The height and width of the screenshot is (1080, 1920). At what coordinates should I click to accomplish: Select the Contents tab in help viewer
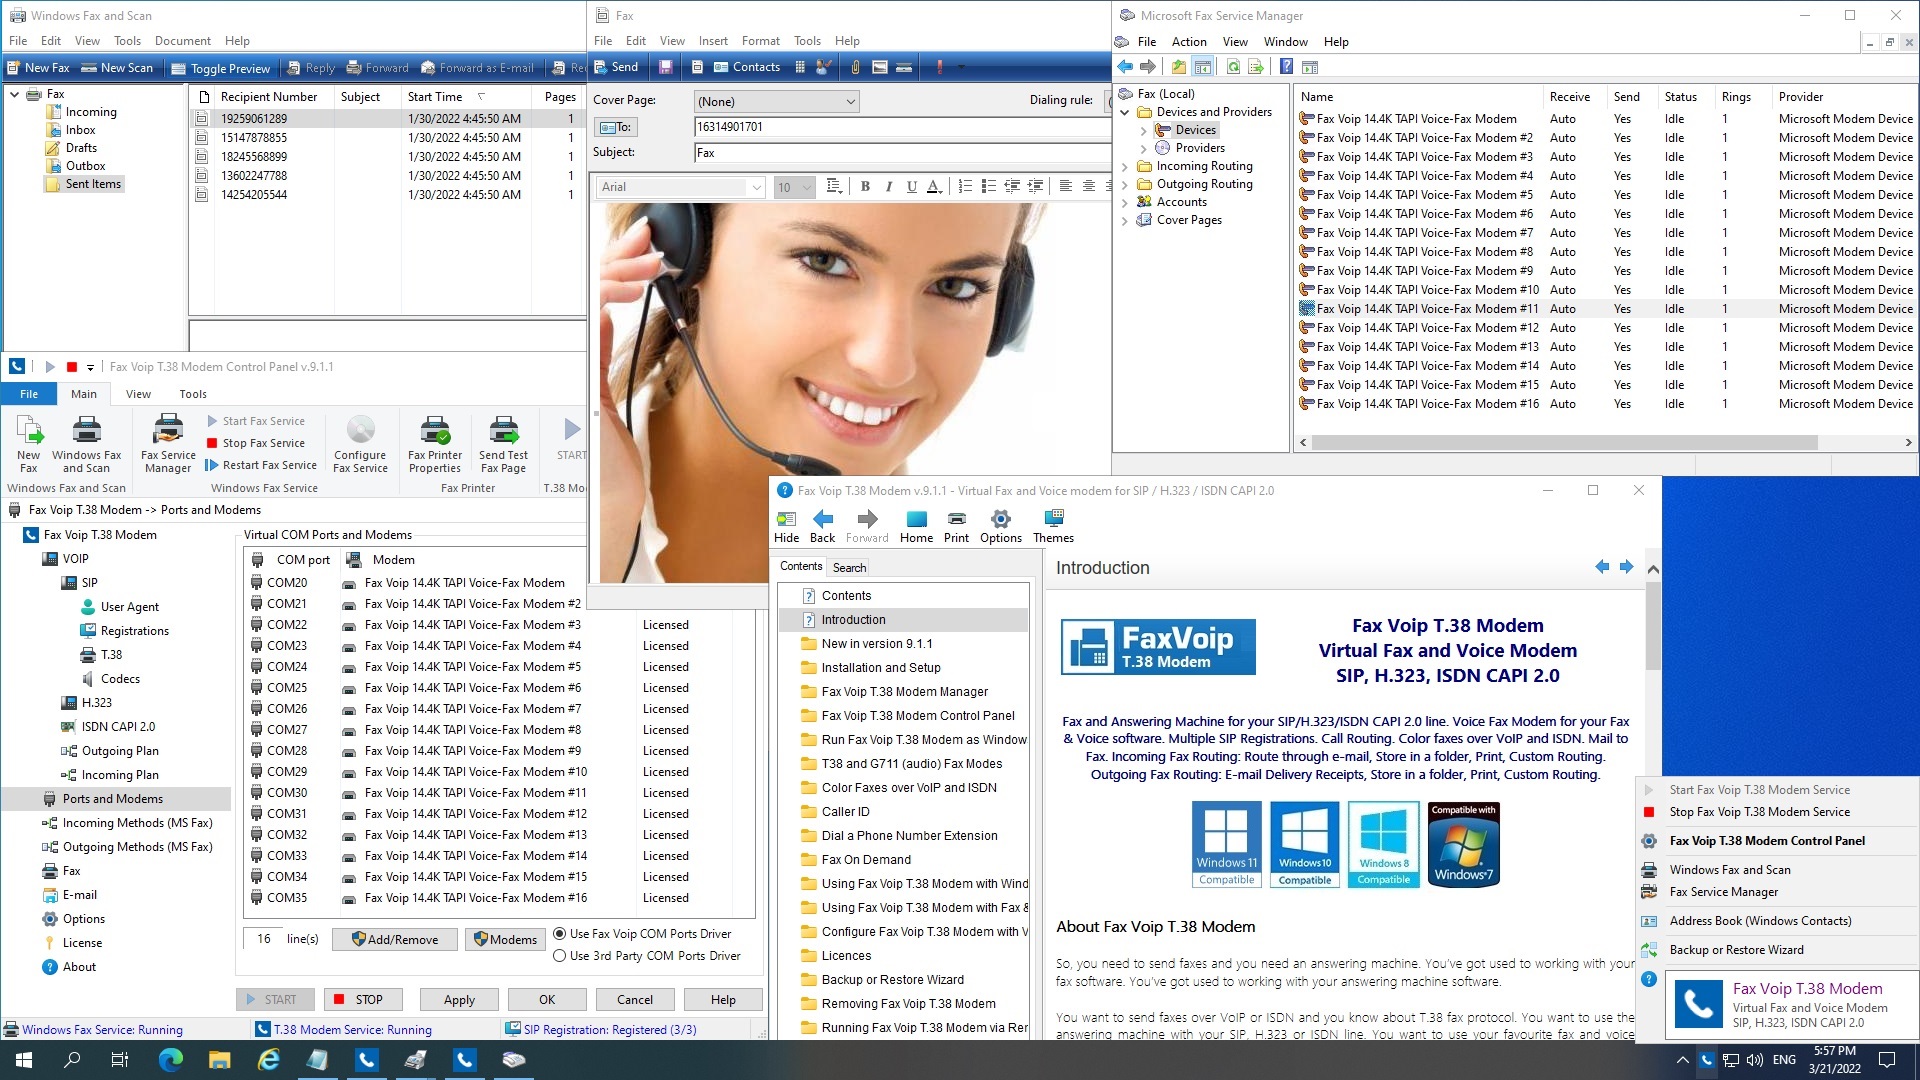[800, 567]
